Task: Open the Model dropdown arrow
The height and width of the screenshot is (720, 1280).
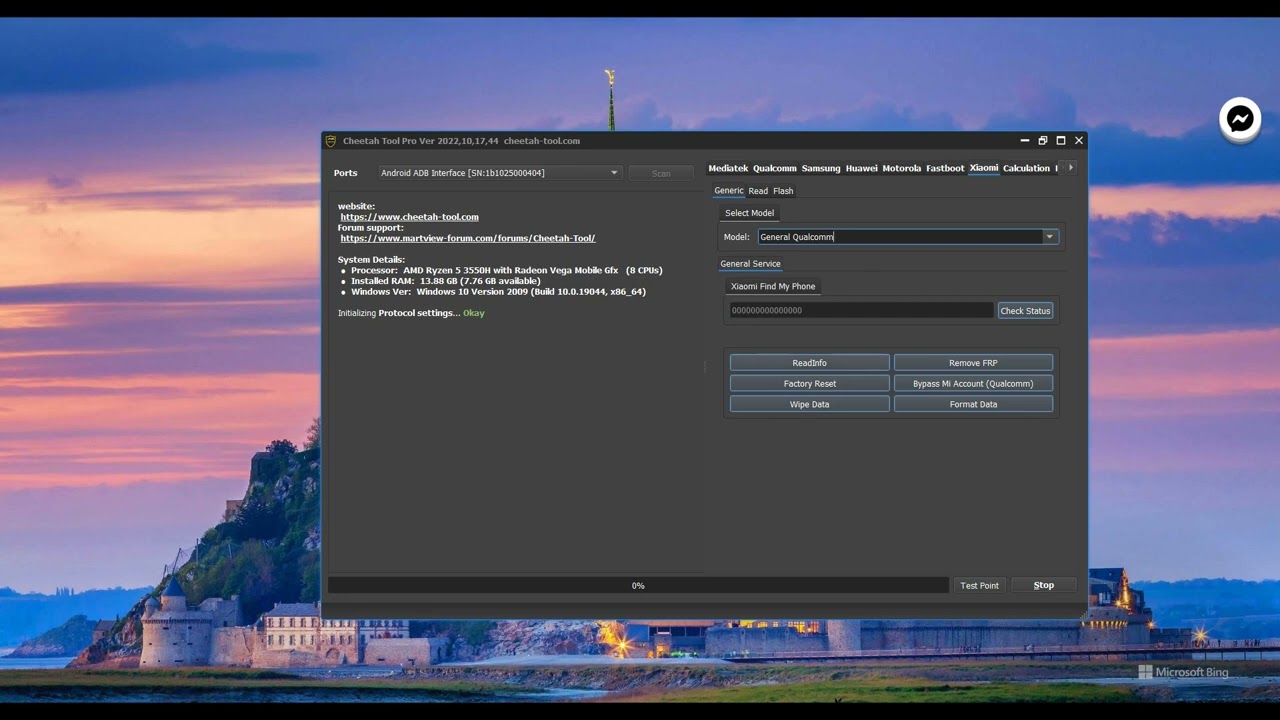Action: tap(1049, 237)
